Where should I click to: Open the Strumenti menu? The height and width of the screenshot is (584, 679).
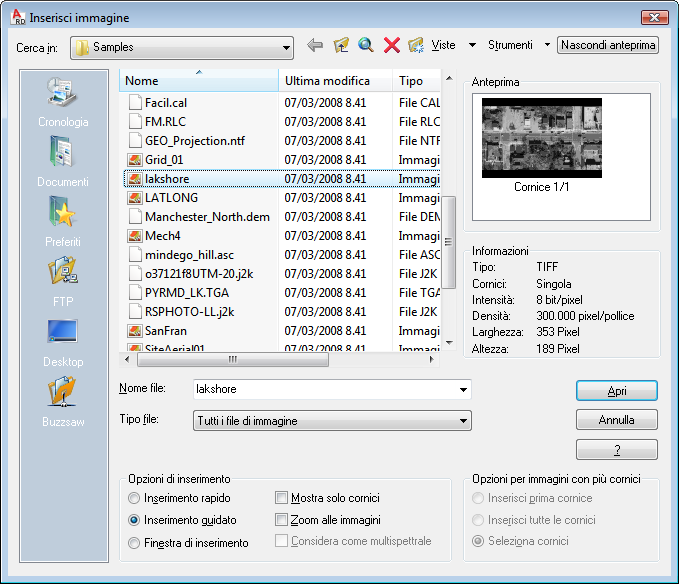(x=510, y=45)
